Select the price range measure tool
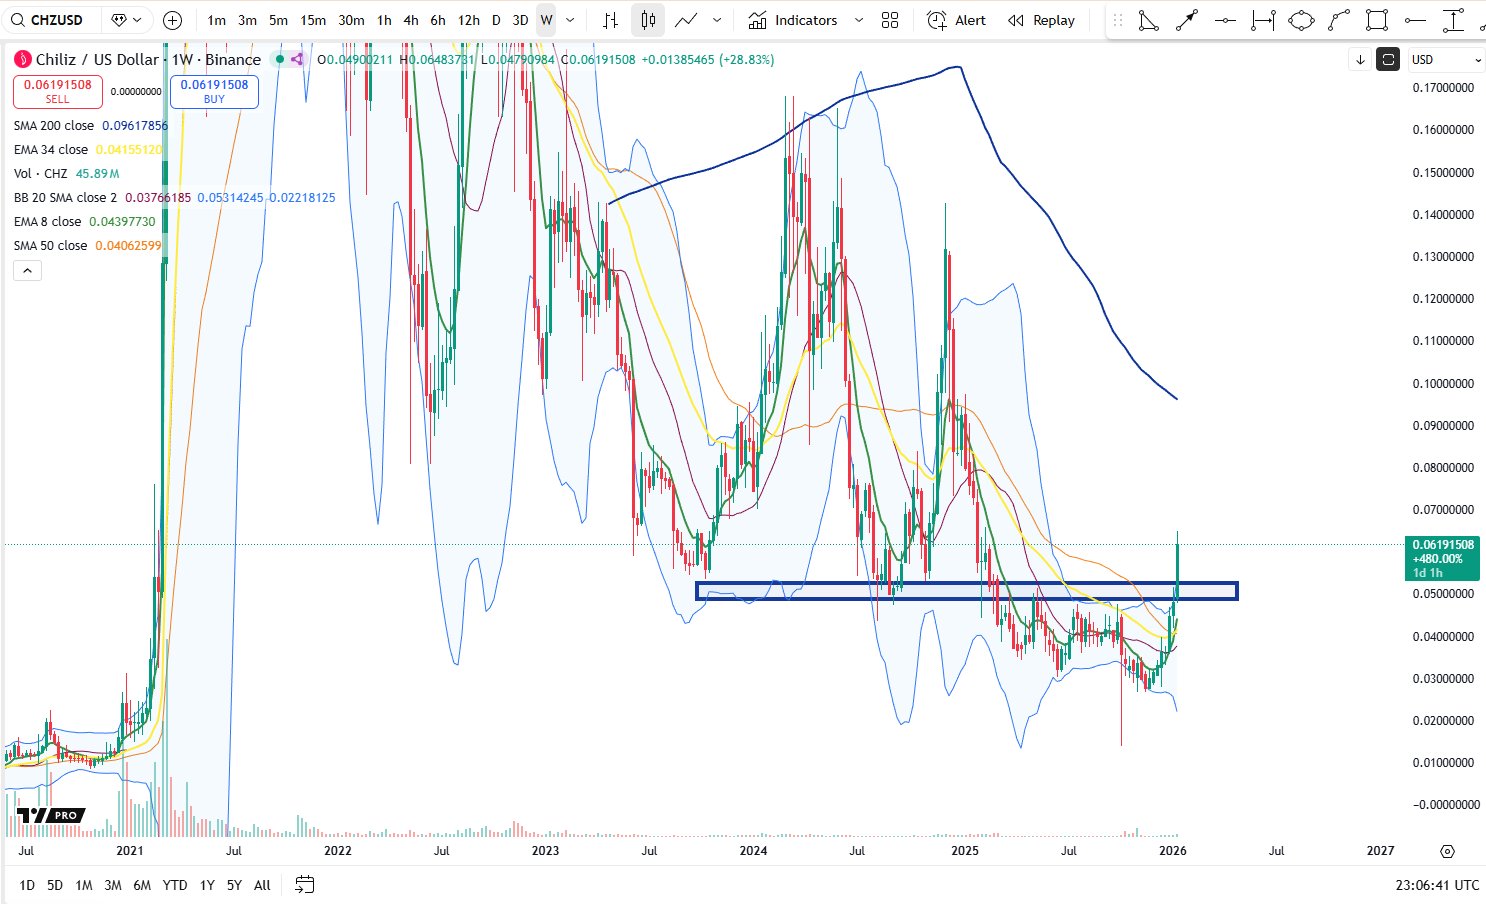 [x=1453, y=20]
